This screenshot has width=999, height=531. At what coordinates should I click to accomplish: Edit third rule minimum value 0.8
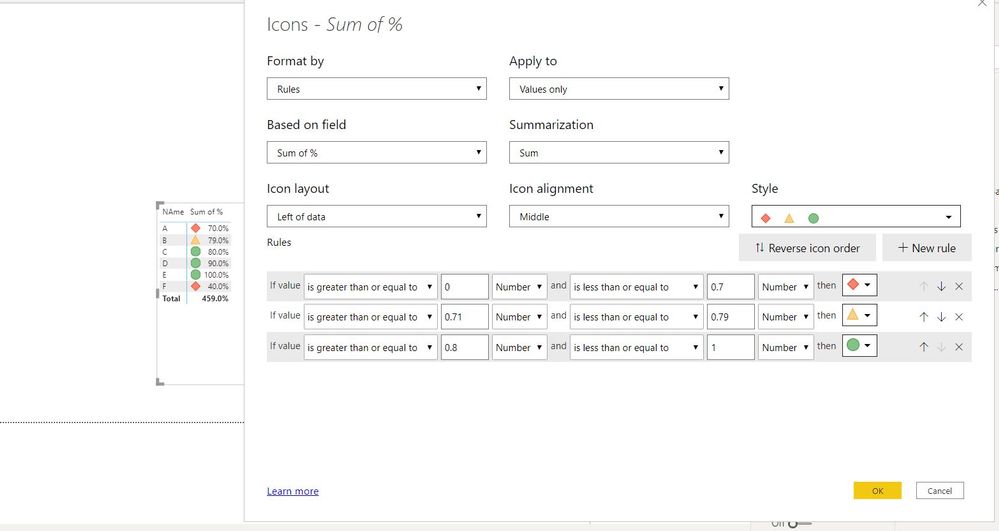[464, 347]
